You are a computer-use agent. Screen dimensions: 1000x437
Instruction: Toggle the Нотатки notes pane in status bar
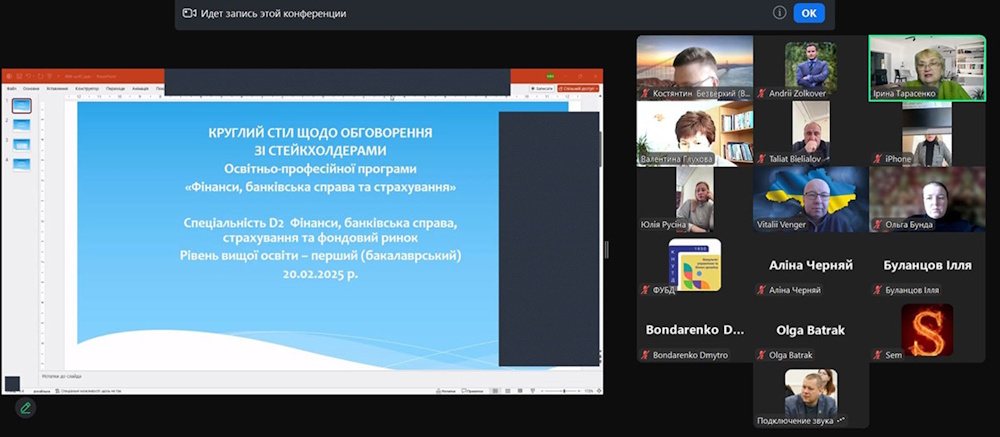(446, 390)
